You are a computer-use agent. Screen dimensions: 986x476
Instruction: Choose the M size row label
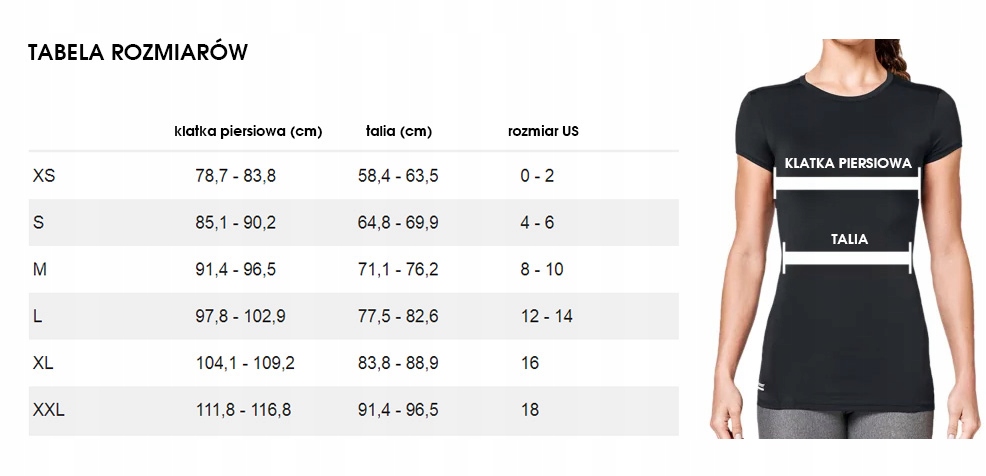click(x=40, y=269)
